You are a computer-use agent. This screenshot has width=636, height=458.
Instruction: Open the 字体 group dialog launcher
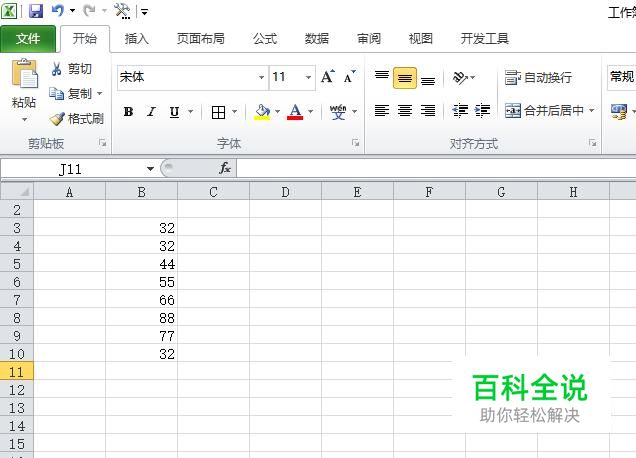[x=355, y=143]
